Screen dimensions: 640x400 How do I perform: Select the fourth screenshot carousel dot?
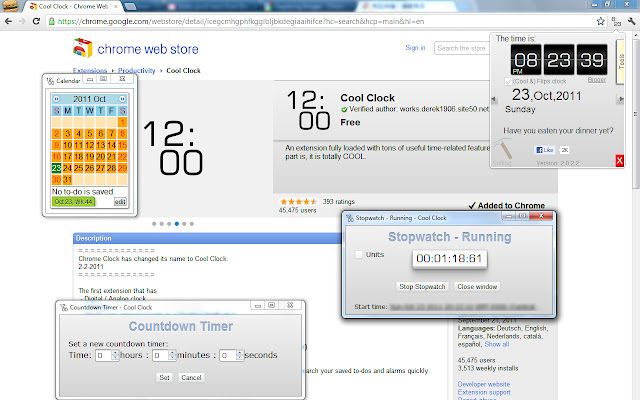(x=177, y=224)
